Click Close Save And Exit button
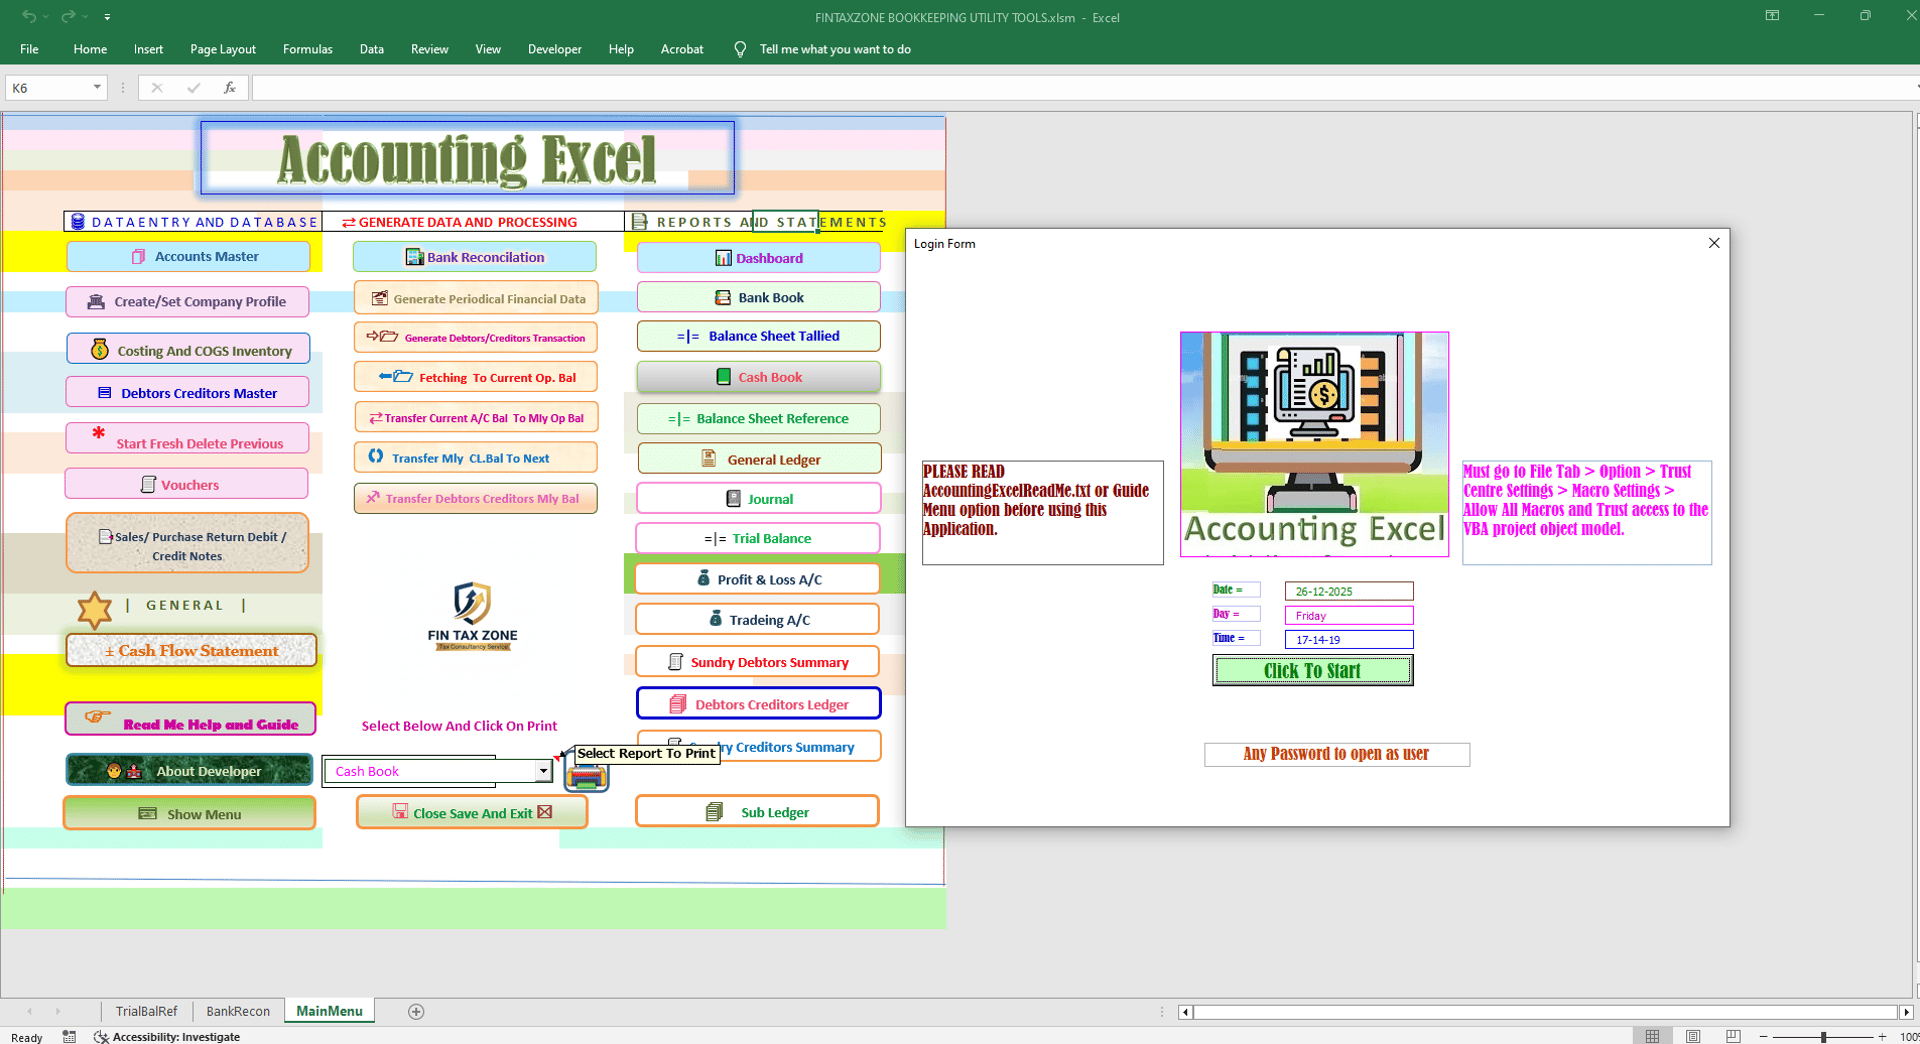 [472, 813]
